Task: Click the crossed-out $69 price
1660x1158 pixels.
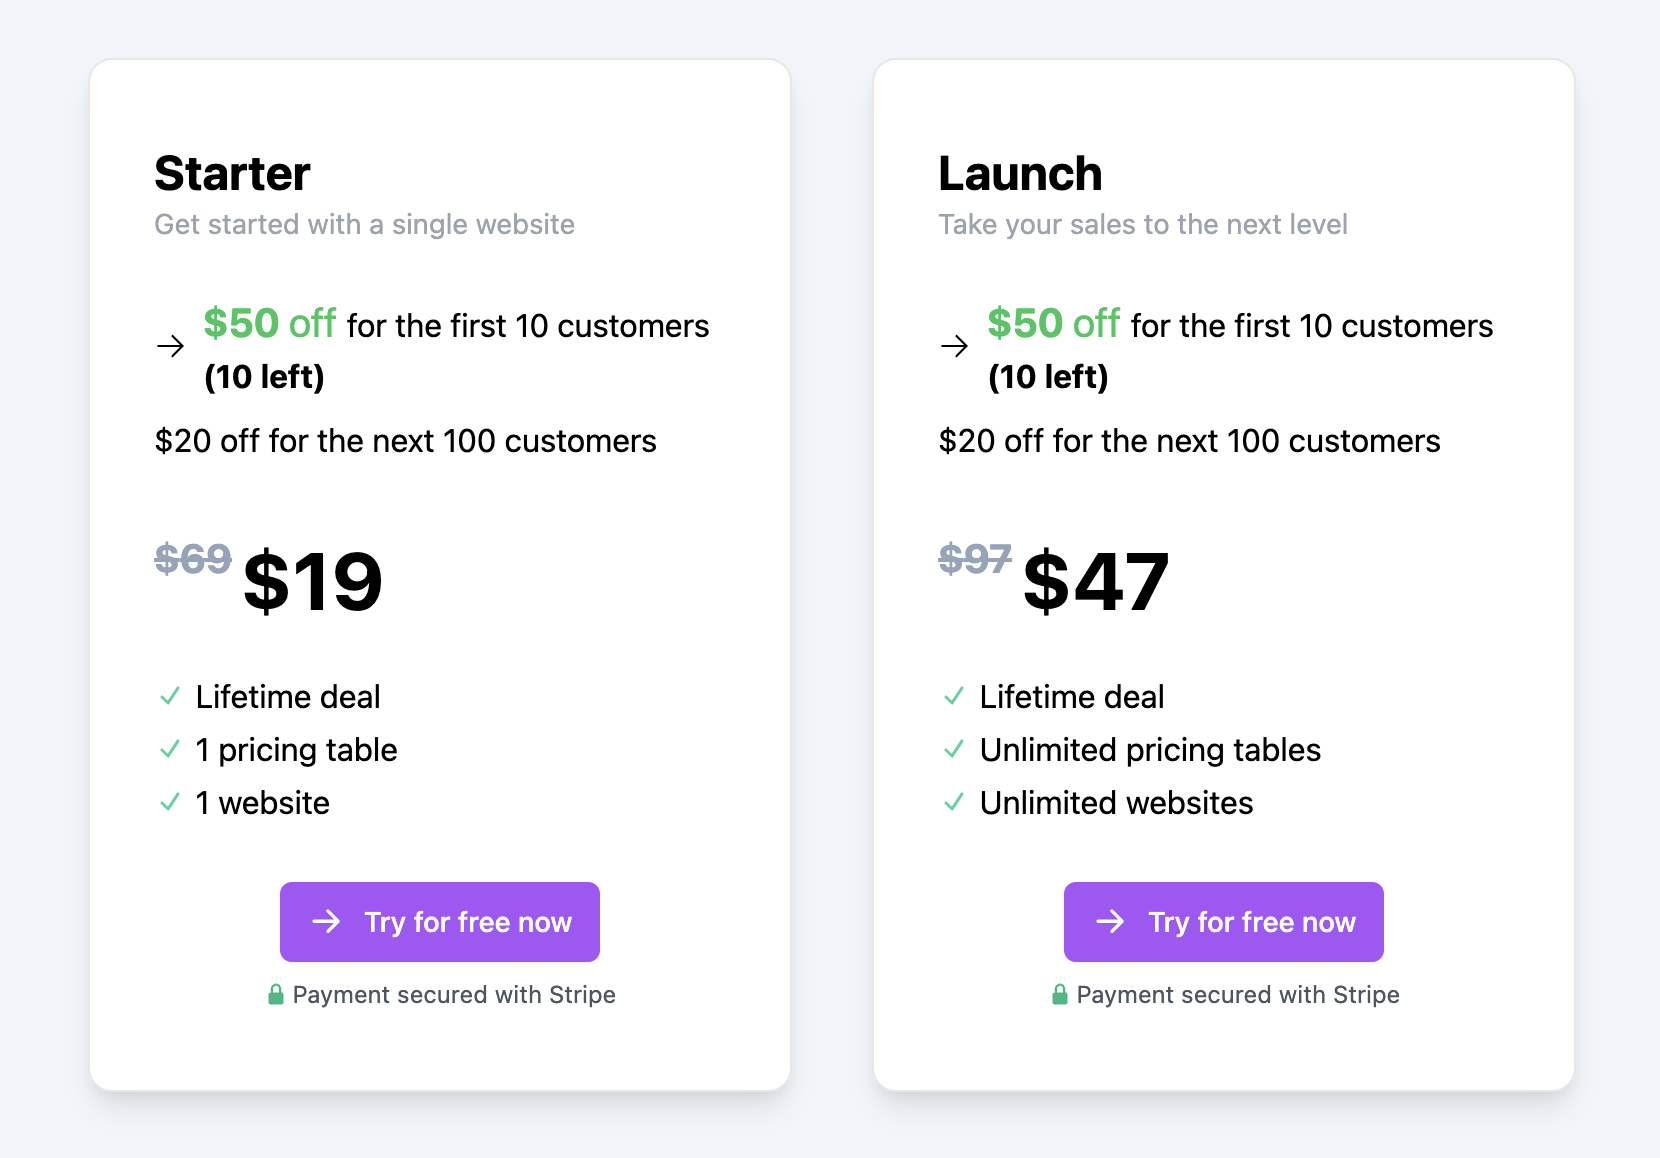Action: (193, 558)
